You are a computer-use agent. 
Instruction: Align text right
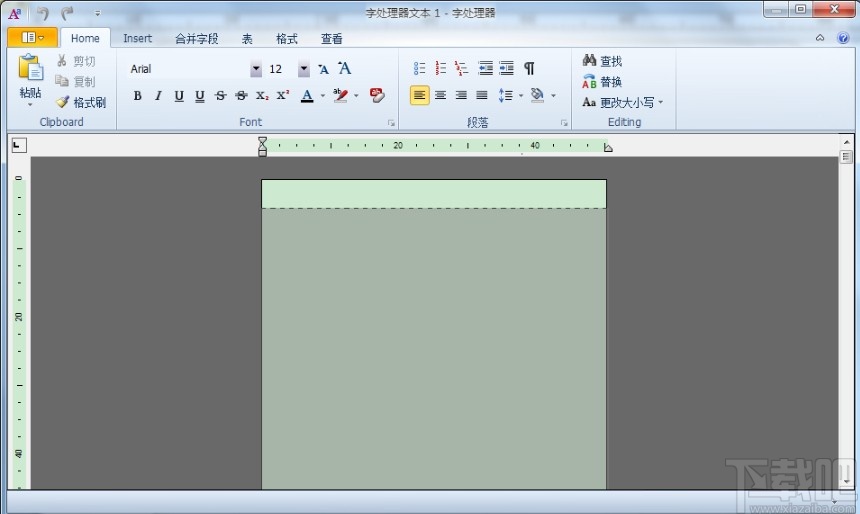[461, 95]
